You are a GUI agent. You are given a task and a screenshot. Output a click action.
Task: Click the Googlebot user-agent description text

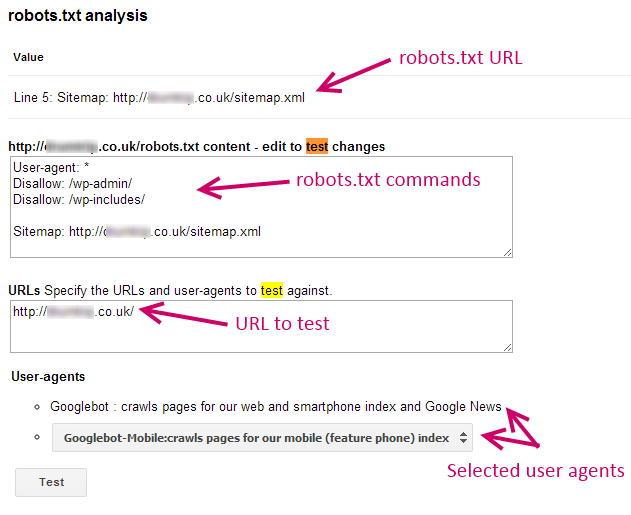(x=276, y=407)
